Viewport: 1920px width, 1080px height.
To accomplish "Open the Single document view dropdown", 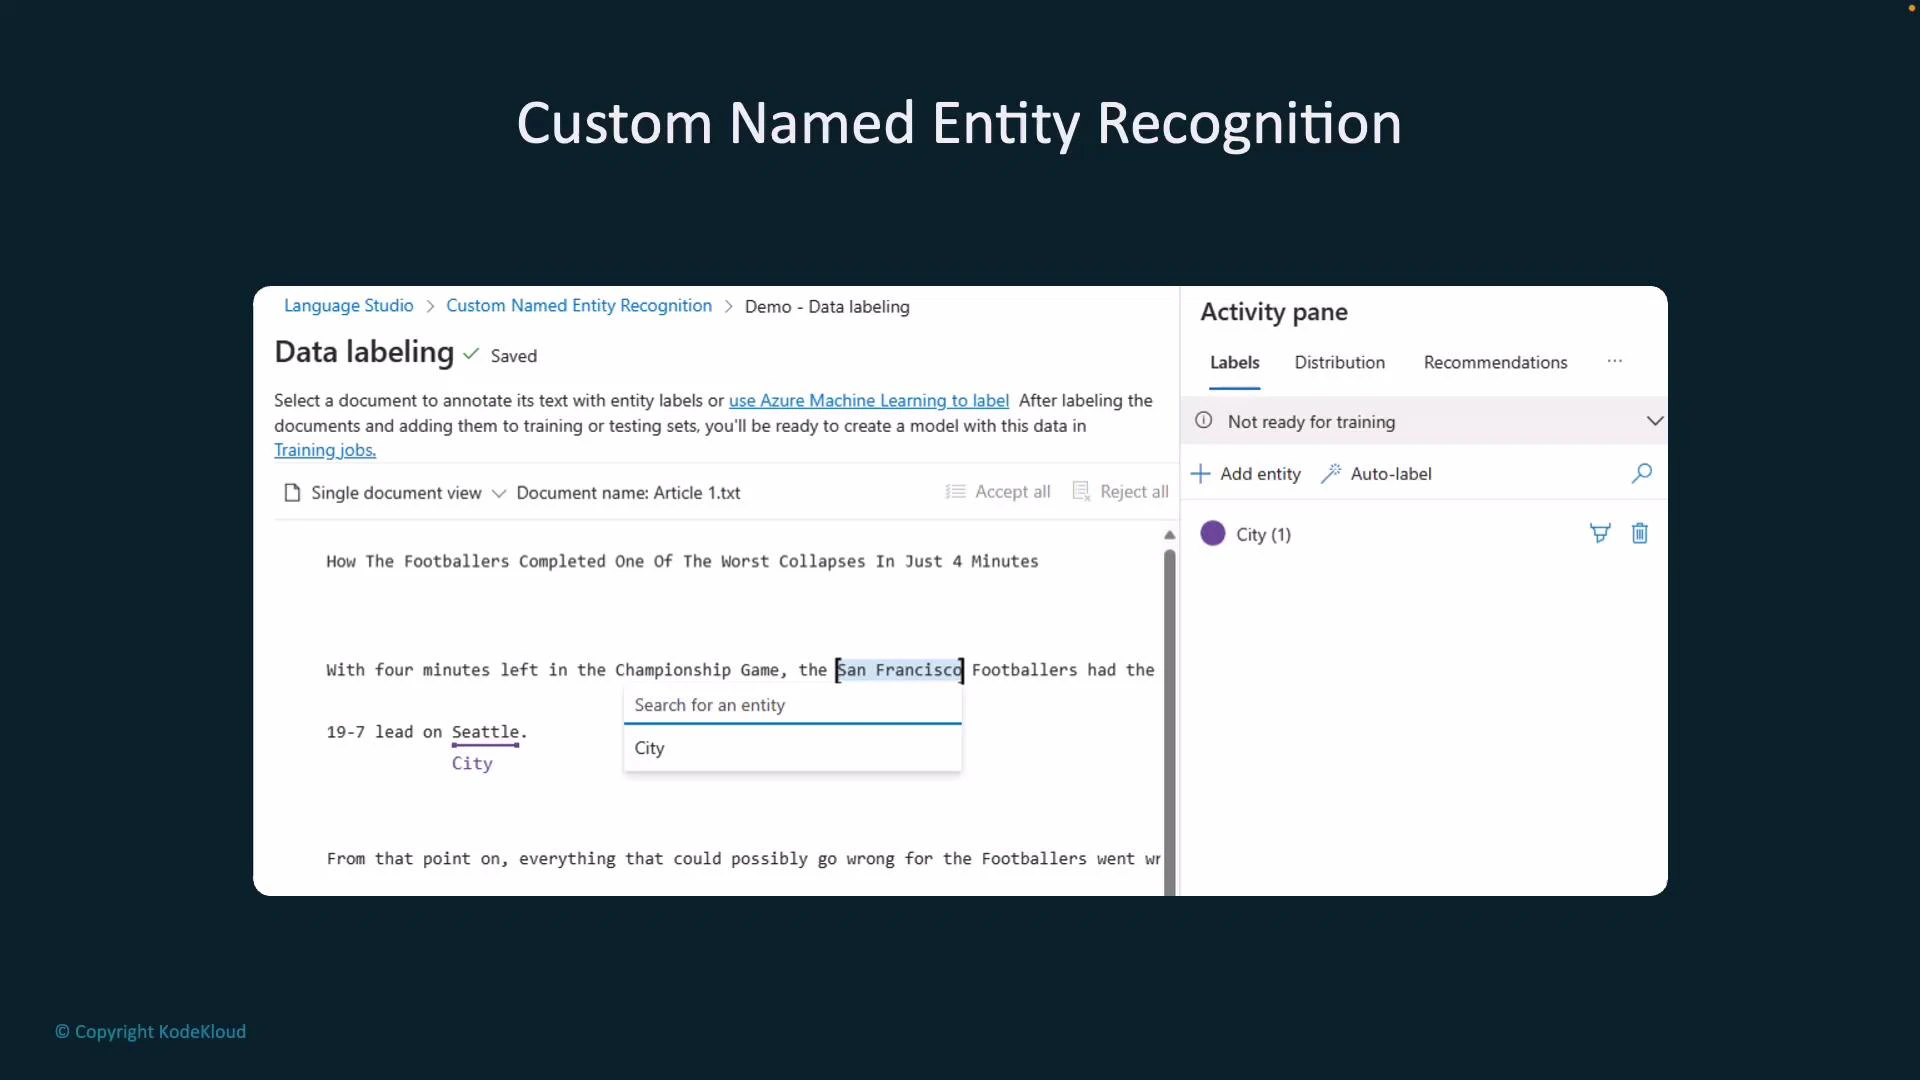I will 499,492.
